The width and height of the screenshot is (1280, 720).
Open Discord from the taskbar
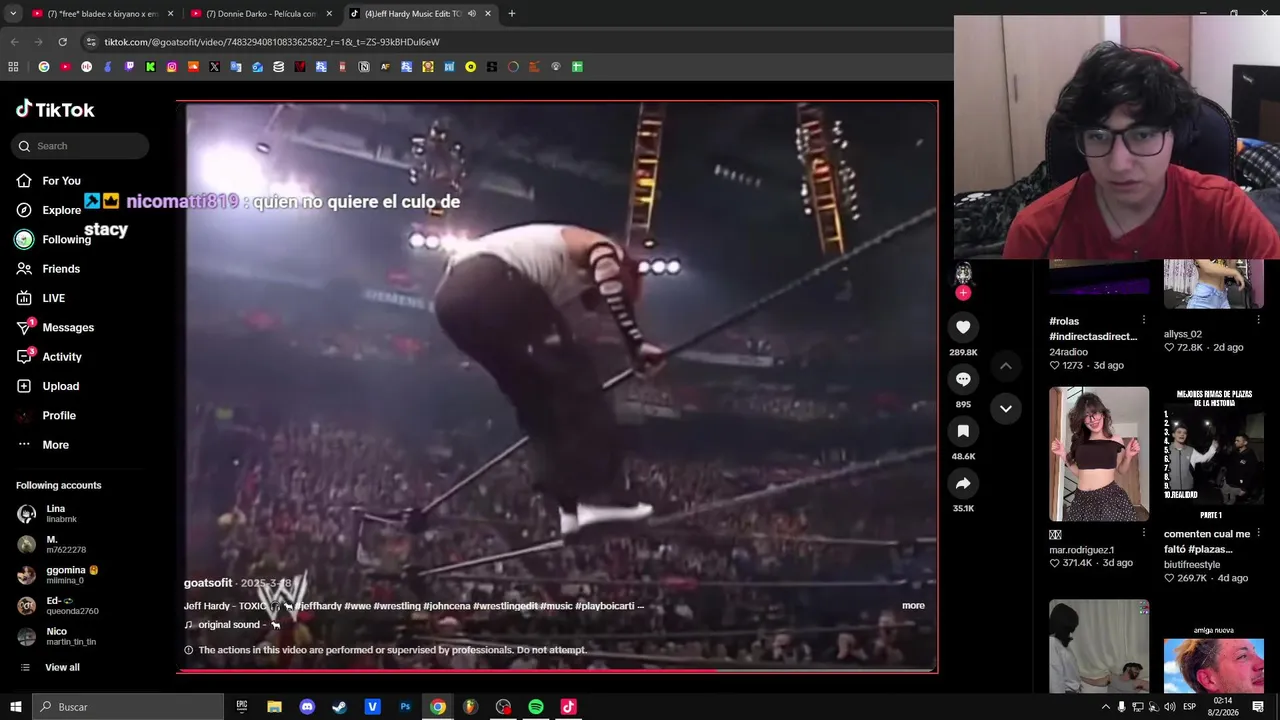click(307, 707)
